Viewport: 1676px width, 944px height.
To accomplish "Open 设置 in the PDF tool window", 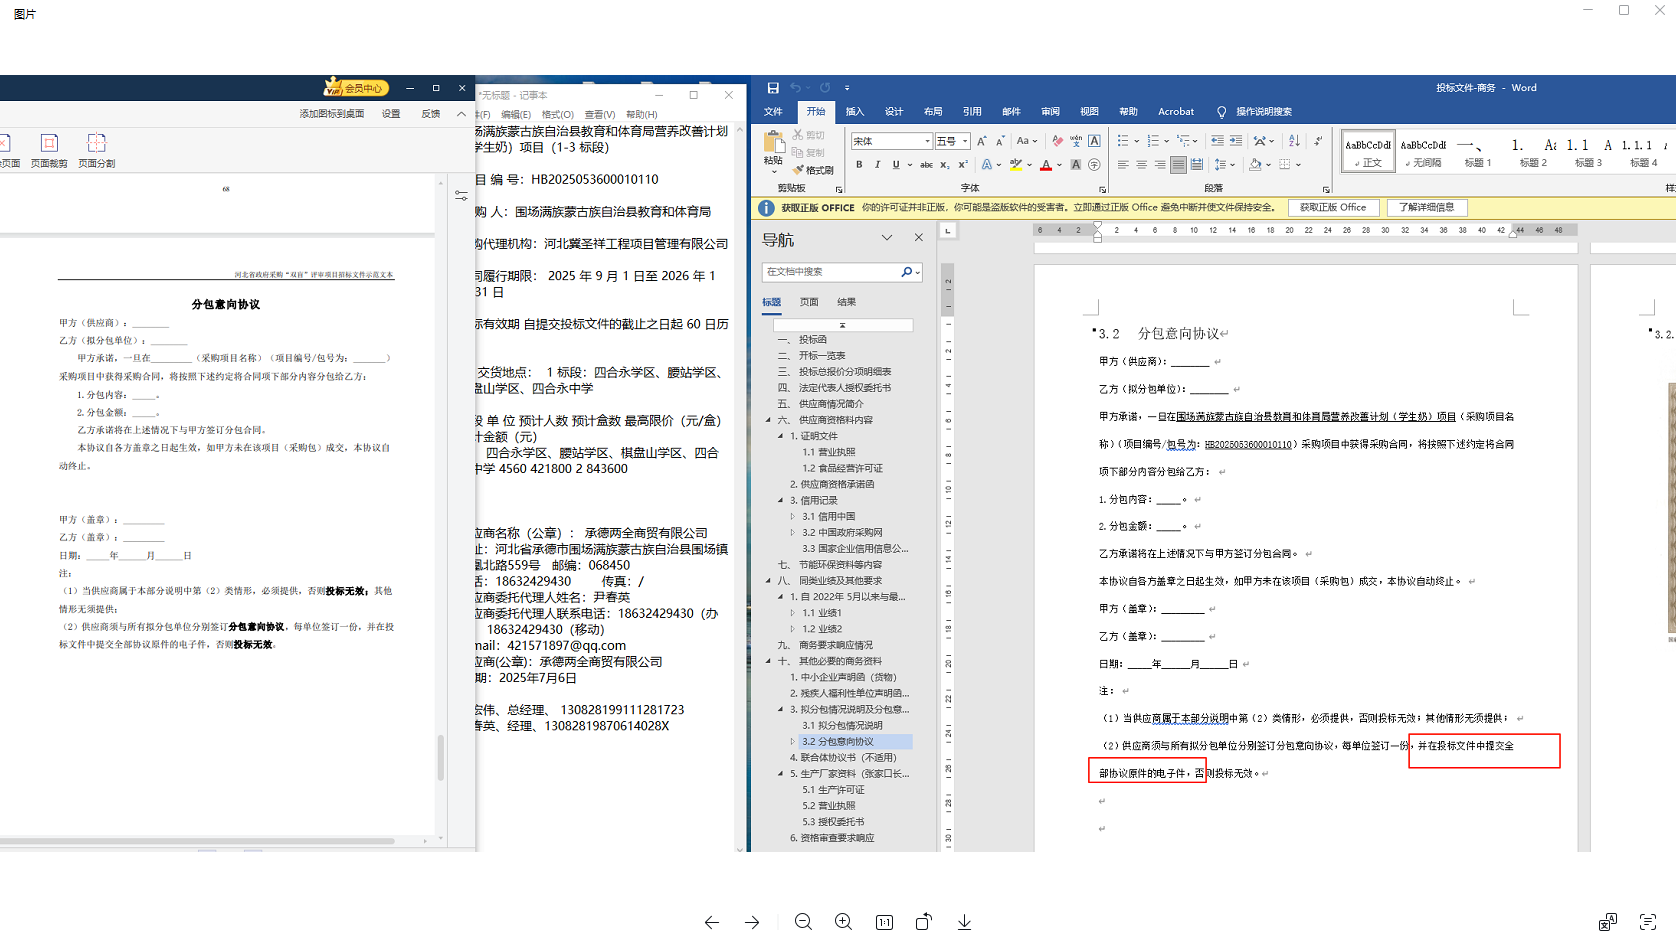I will 391,114.
